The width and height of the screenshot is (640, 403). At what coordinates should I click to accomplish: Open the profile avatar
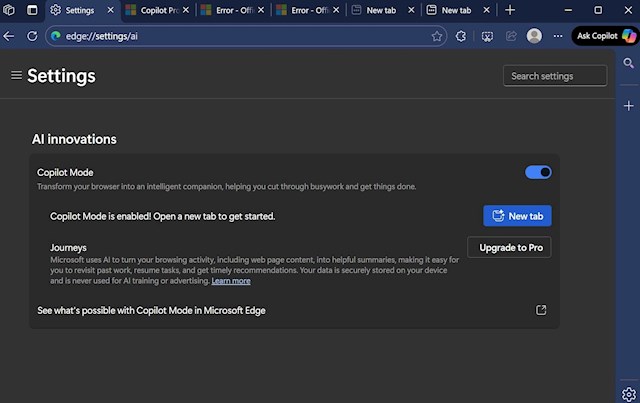point(534,36)
